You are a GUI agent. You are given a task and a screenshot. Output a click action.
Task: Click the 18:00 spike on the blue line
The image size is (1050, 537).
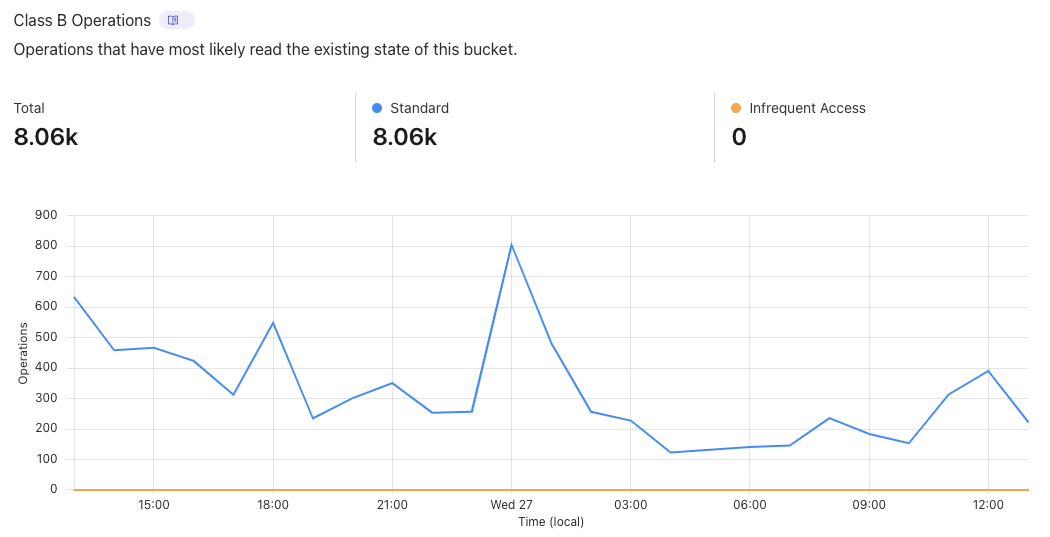coord(273,322)
